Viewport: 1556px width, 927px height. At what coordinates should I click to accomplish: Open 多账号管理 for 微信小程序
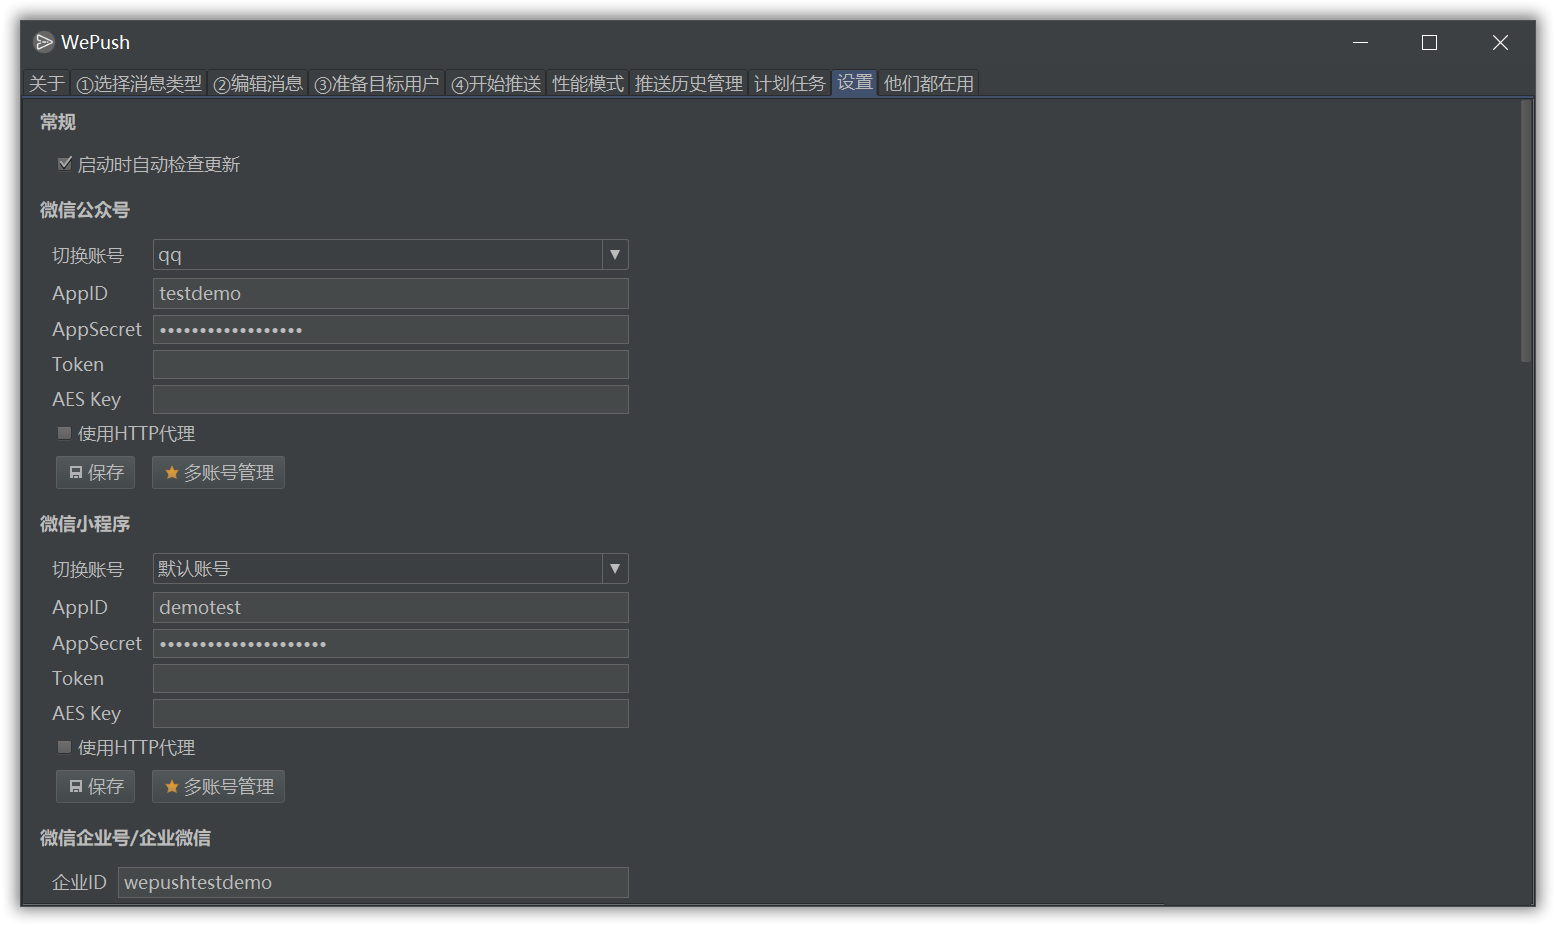218,787
